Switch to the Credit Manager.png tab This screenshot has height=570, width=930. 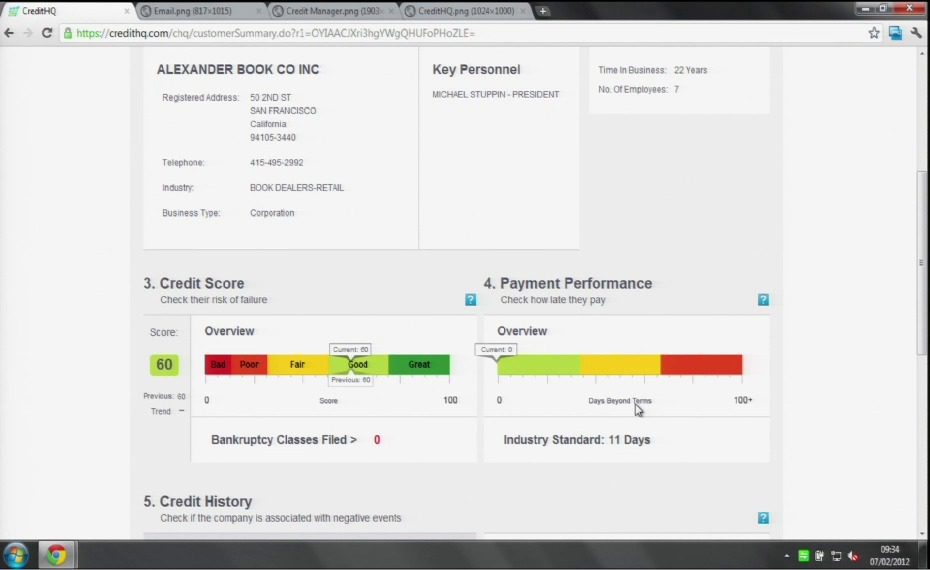pos(332,11)
